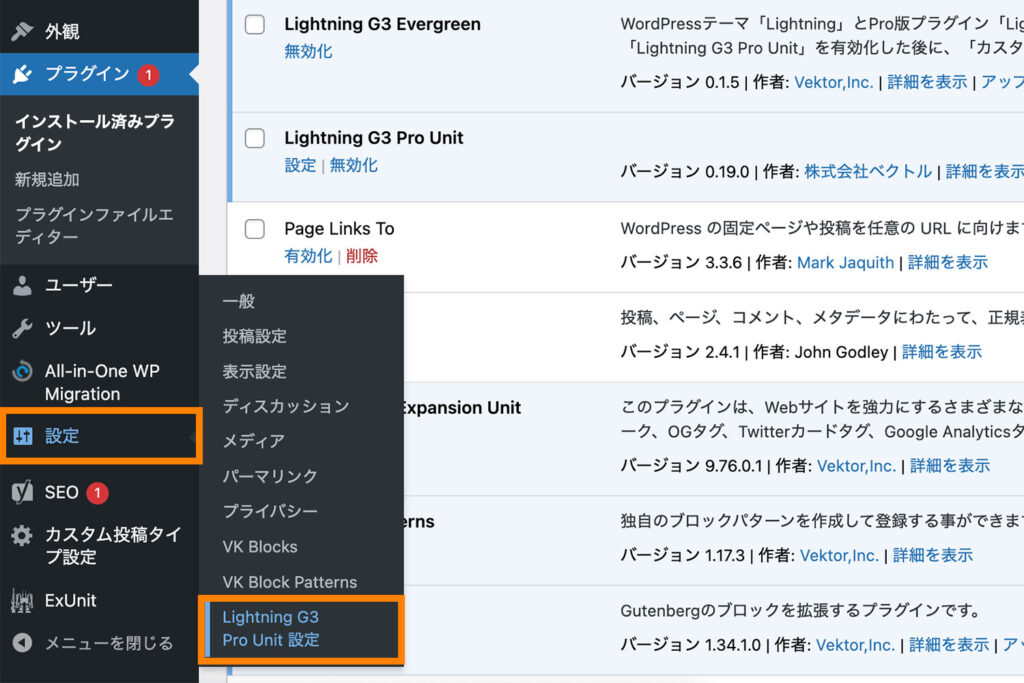Select the Lightning G3 Pro Unit checkbox

coord(254,137)
